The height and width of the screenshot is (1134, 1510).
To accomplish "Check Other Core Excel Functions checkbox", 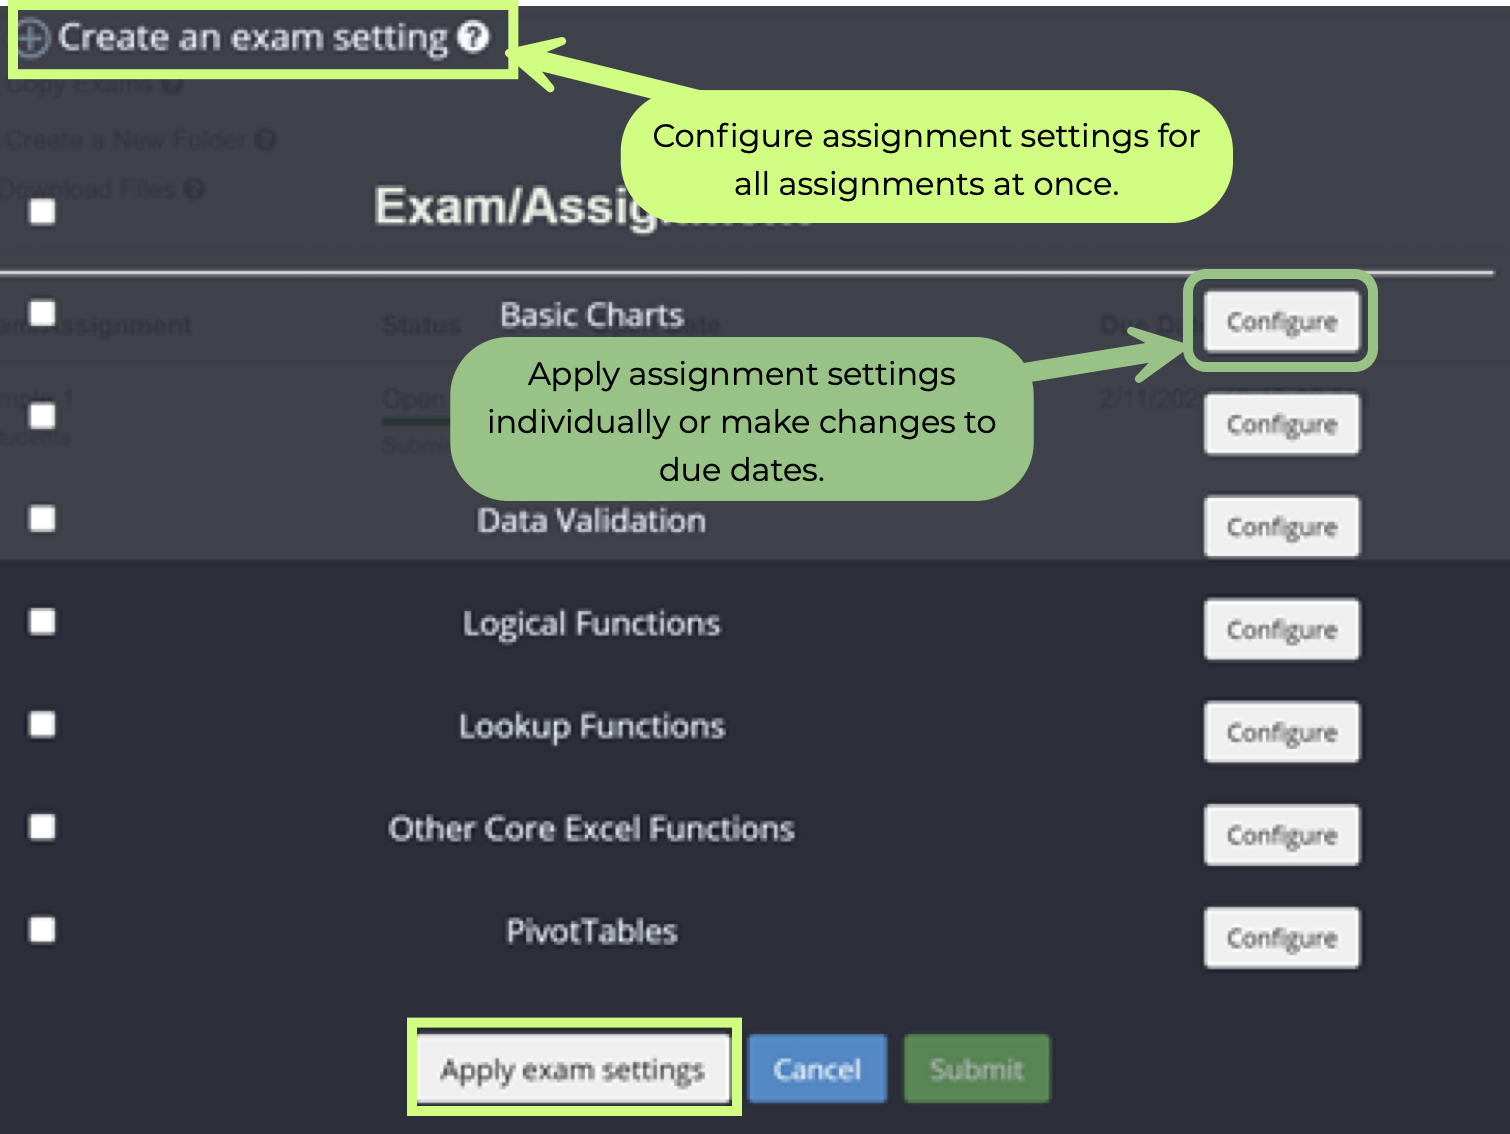I will point(43,827).
